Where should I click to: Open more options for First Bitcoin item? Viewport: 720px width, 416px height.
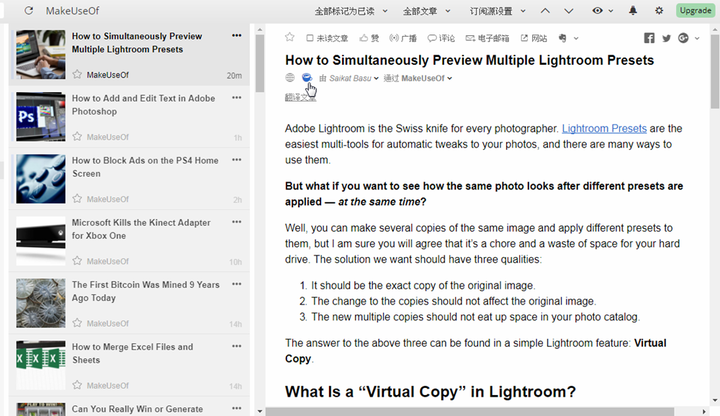tap(236, 284)
